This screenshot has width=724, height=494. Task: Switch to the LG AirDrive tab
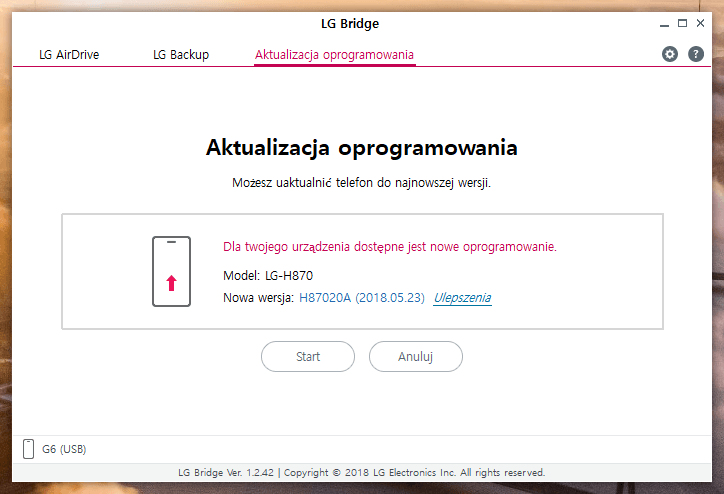tap(69, 54)
